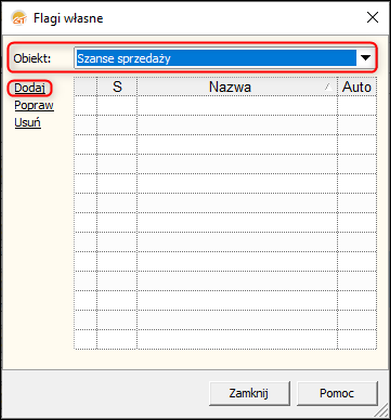The width and height of the screenshot is (391, 420).
Task: Close the Flagi własne dialog
Action: click(372, 18)
